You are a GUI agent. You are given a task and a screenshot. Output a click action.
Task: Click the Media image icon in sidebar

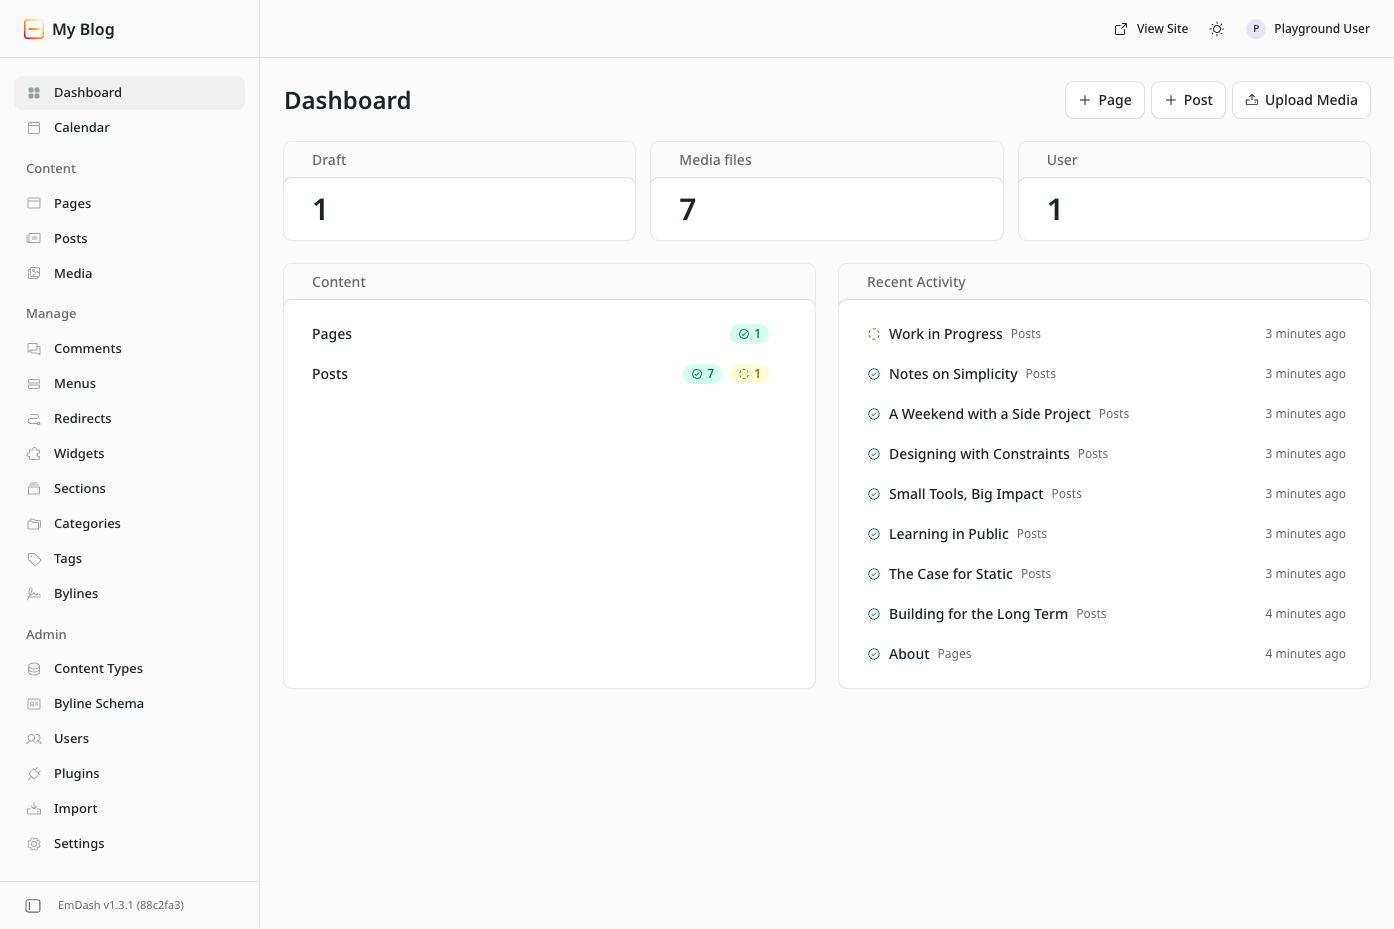pyautogui.click(x=34, y=274)
